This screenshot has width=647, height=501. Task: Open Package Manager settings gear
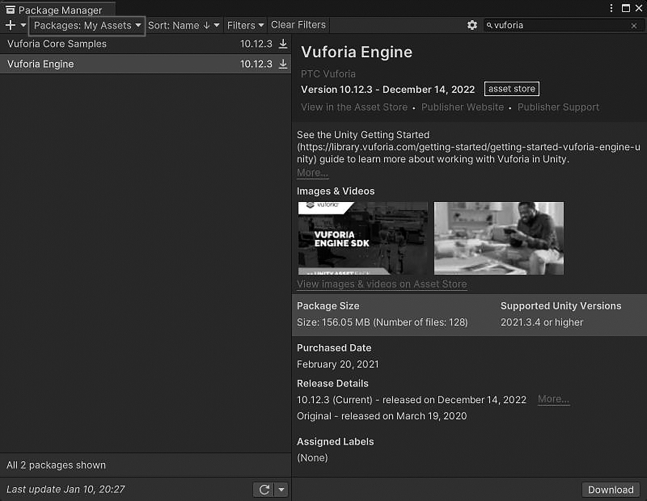click(472, 25)
